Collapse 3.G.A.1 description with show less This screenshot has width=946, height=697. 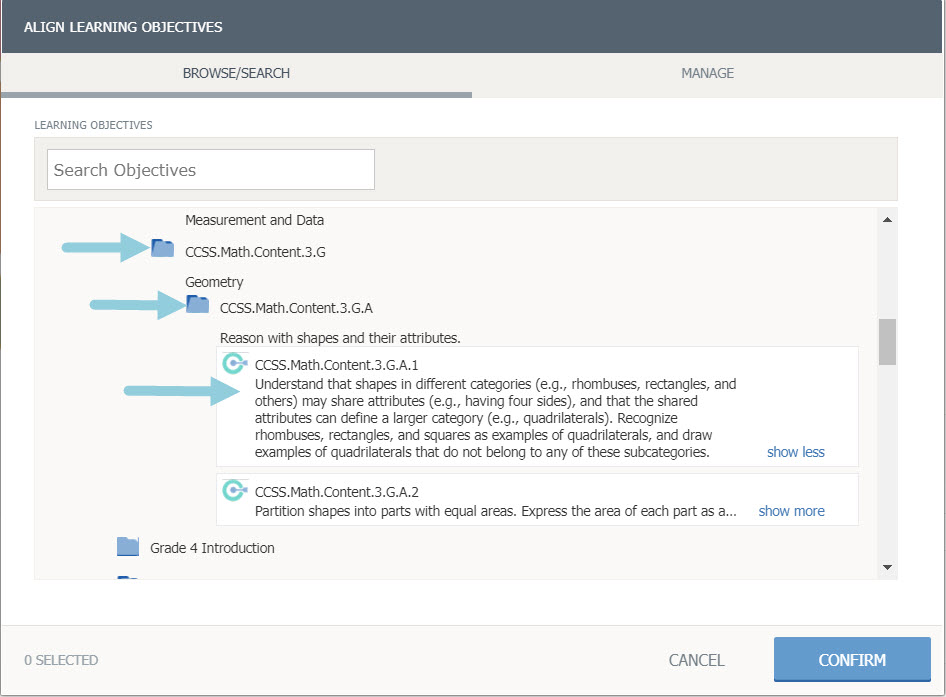click(795, 452)
